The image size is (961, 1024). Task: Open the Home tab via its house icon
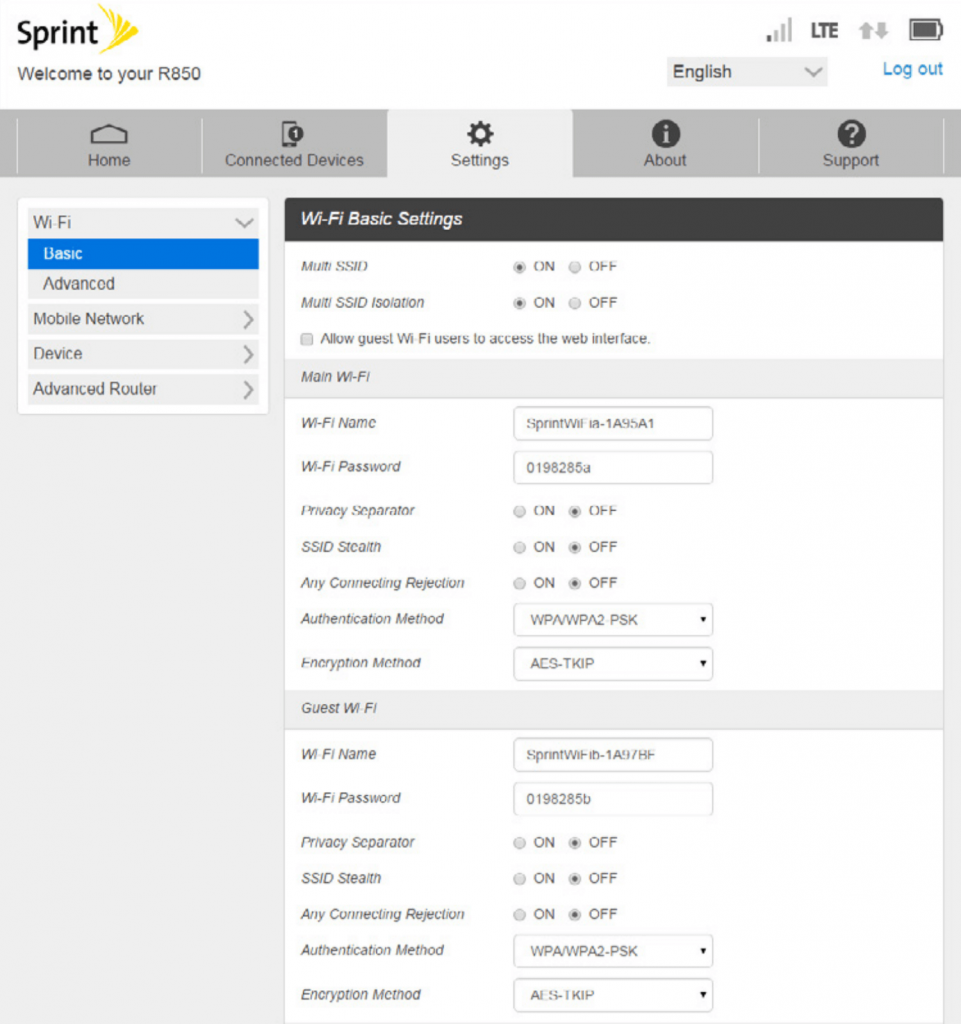[x=108, y=141]
